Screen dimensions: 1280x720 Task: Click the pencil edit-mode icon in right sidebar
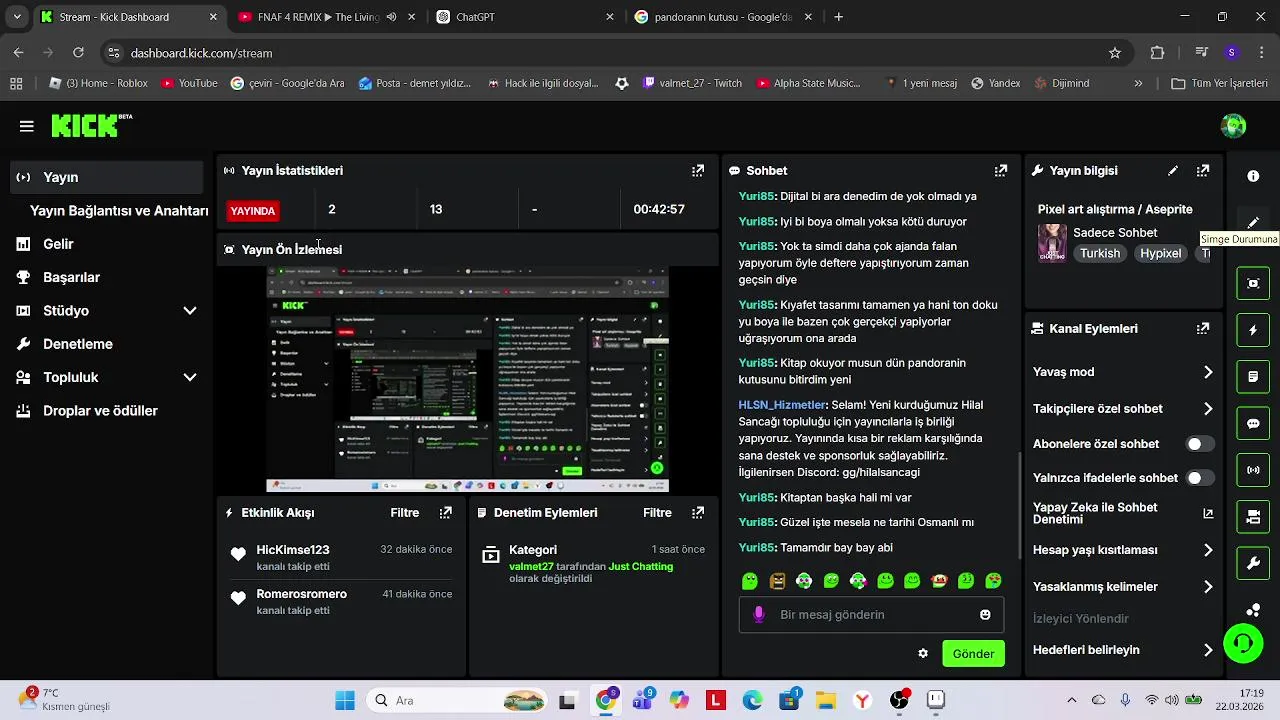tap(1253, 222)
